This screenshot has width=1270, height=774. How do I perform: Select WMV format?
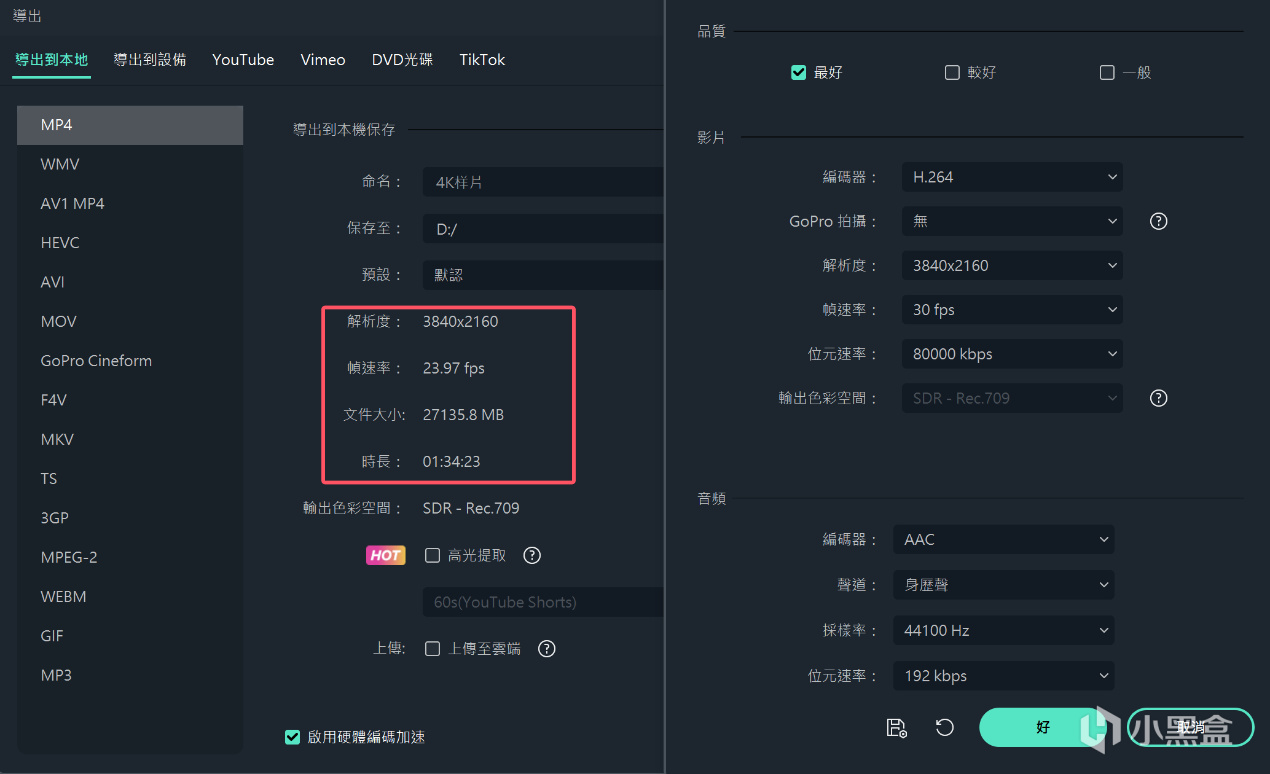tap(130, 164)
